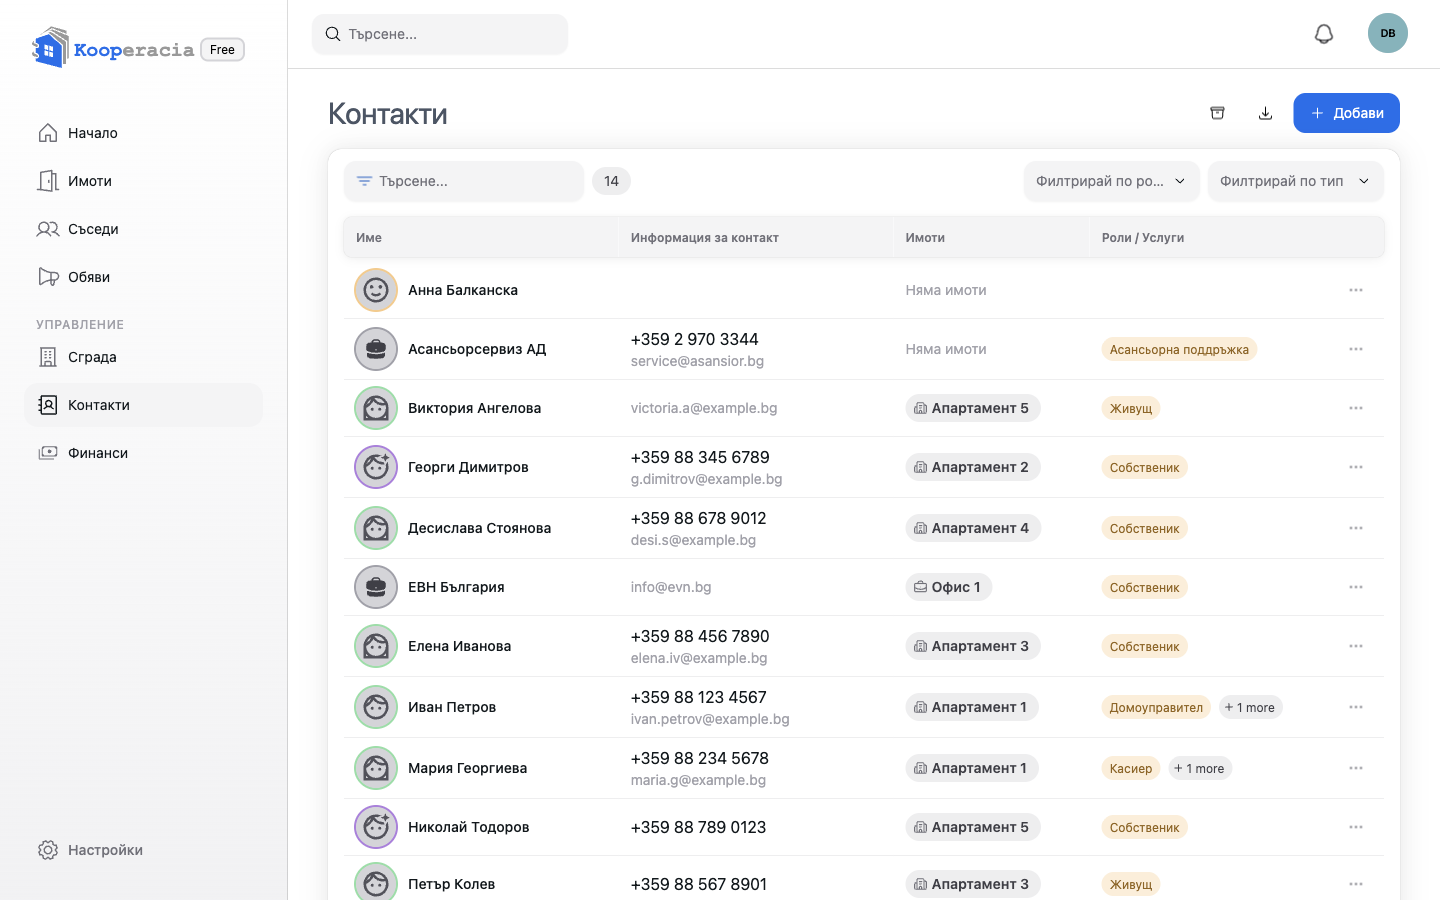1440x900 pixels.
Task: Open Сграда in sidebar
Action: pyautogui.click(x=143, y=357)
